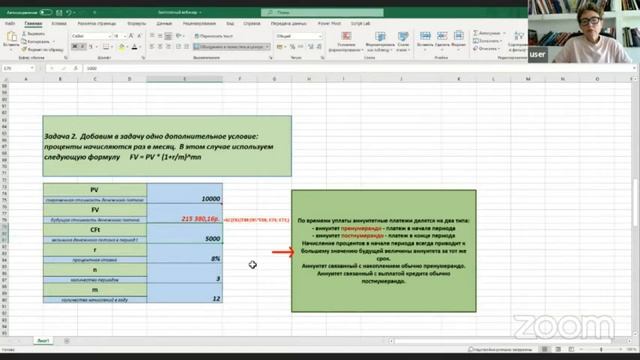Click the Align Right icon

click(168, 47)
